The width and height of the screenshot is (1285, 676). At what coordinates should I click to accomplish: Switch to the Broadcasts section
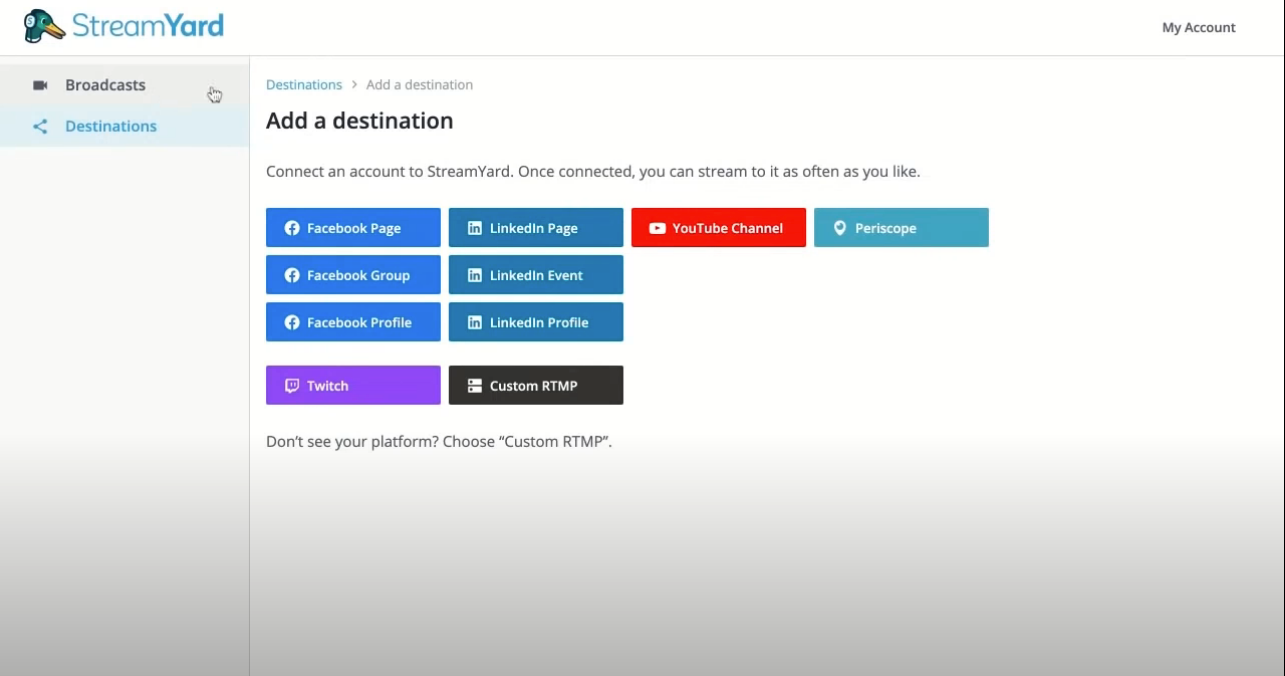coord(105,85)
